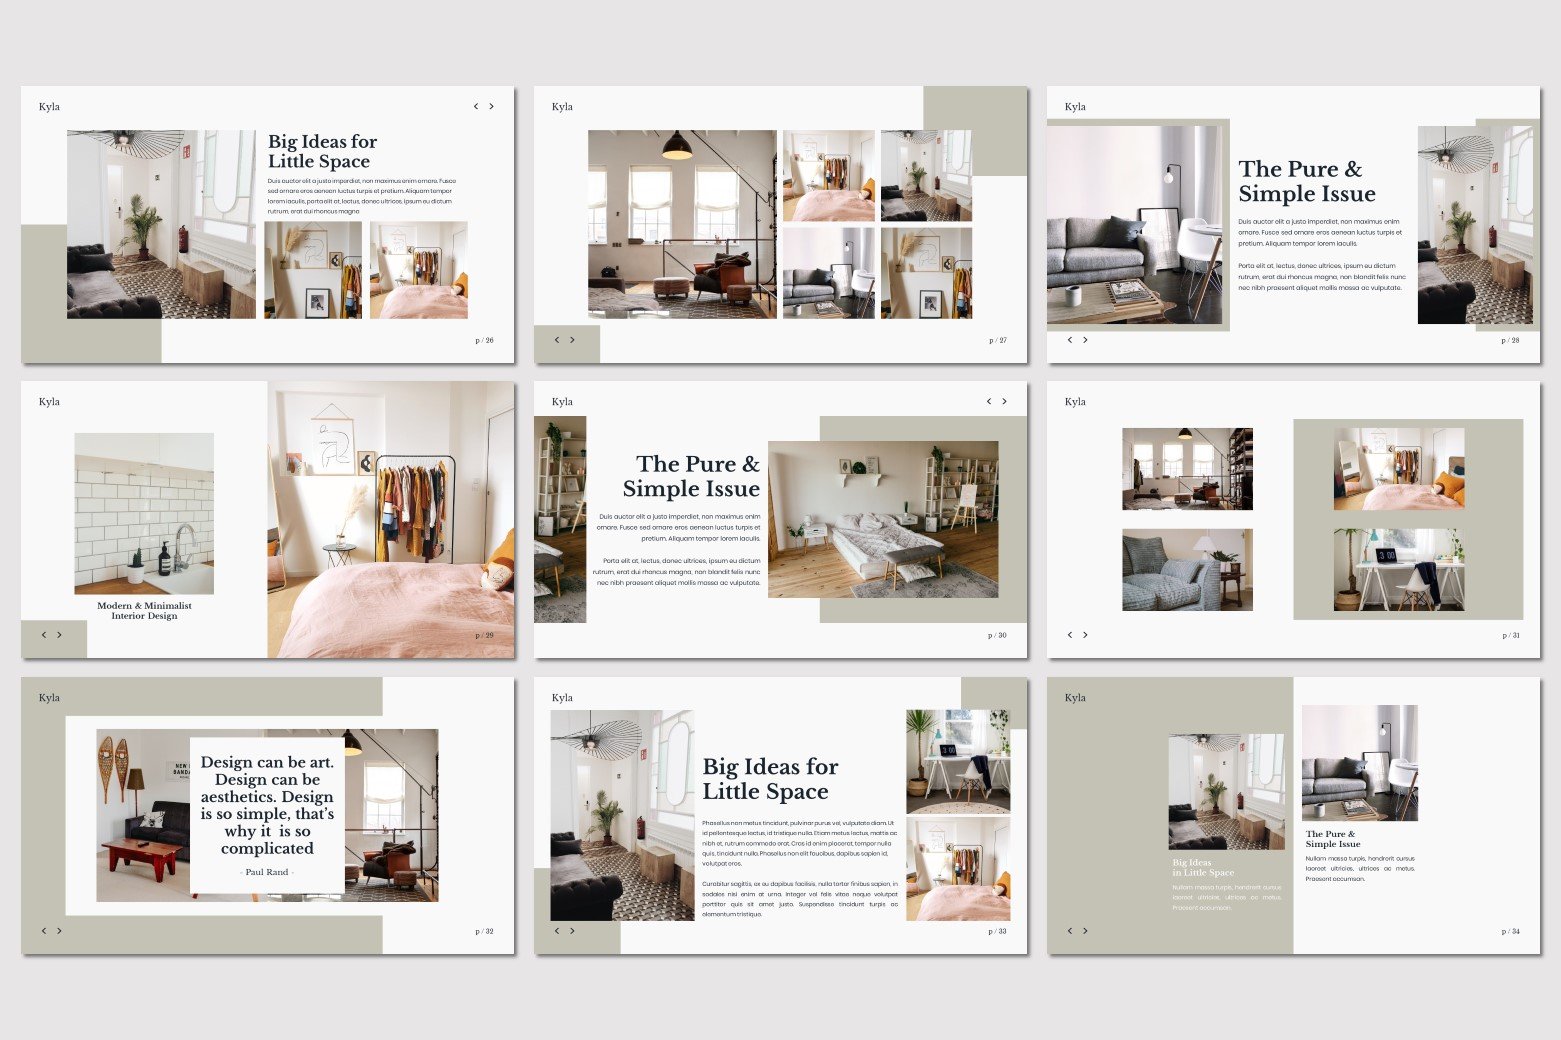Click the next arrow on slide p/31
Viewport: 1561px width, 1040px height.
click(x=1085, y=635)
